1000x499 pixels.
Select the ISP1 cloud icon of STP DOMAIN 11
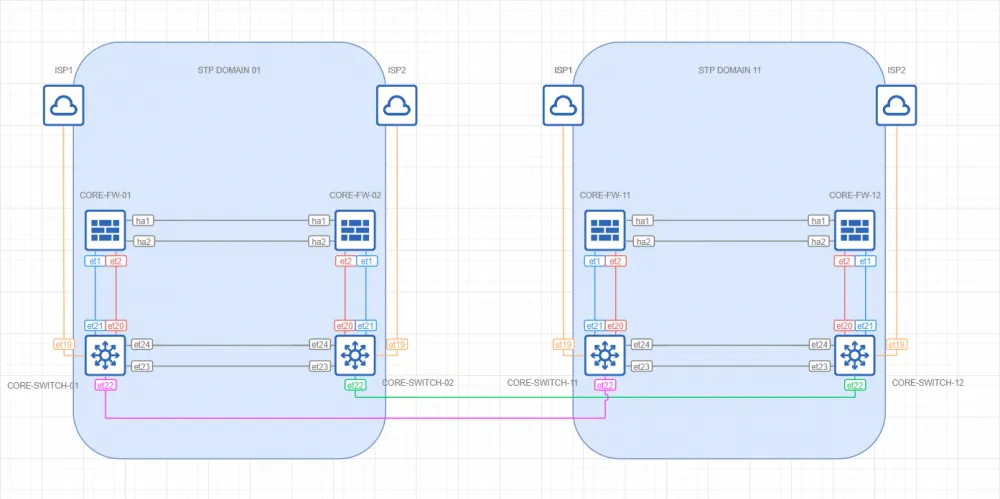563,105
